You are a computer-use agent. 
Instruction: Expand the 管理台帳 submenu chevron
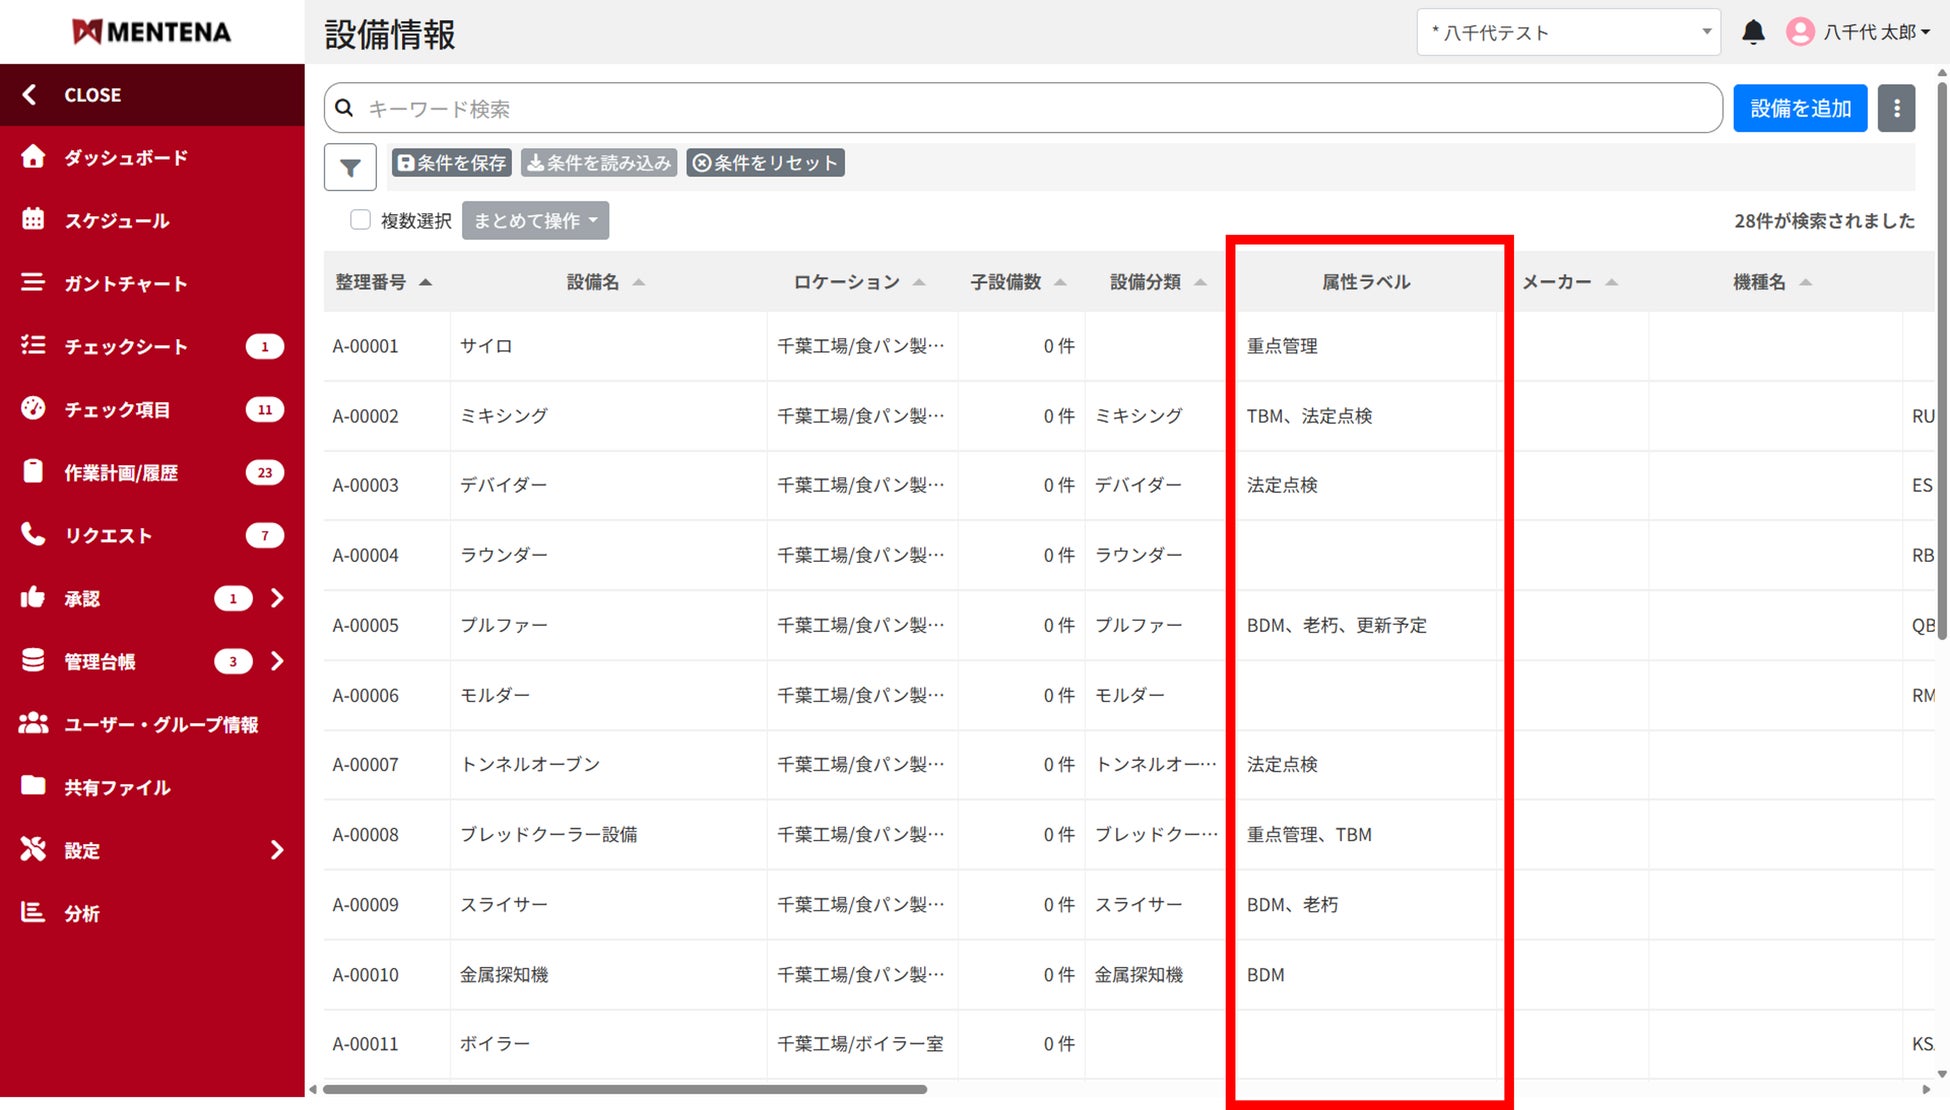pos(277,661)
